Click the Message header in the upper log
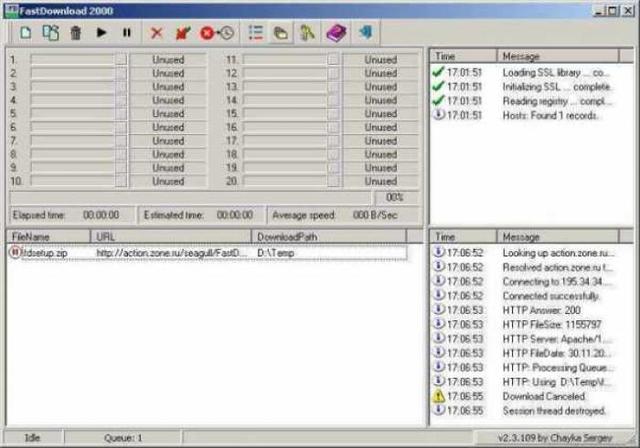The image size is (640, 448). click(x=558, y=56)
